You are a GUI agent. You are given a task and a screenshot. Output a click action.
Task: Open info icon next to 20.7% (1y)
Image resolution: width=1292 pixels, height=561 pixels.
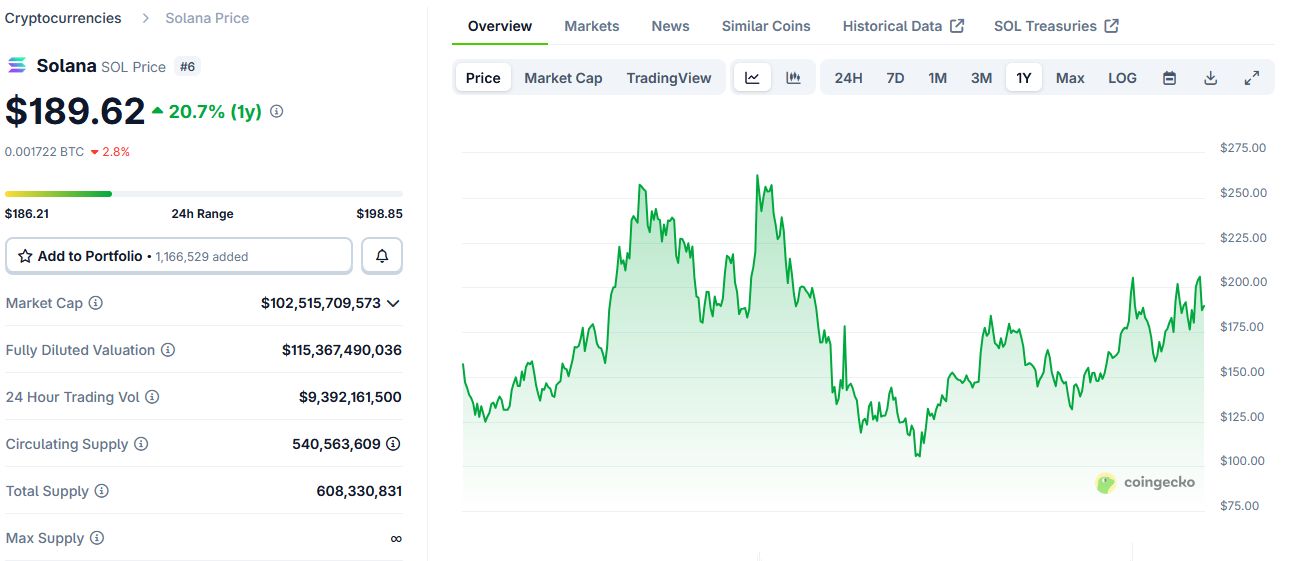coord(277,111)
